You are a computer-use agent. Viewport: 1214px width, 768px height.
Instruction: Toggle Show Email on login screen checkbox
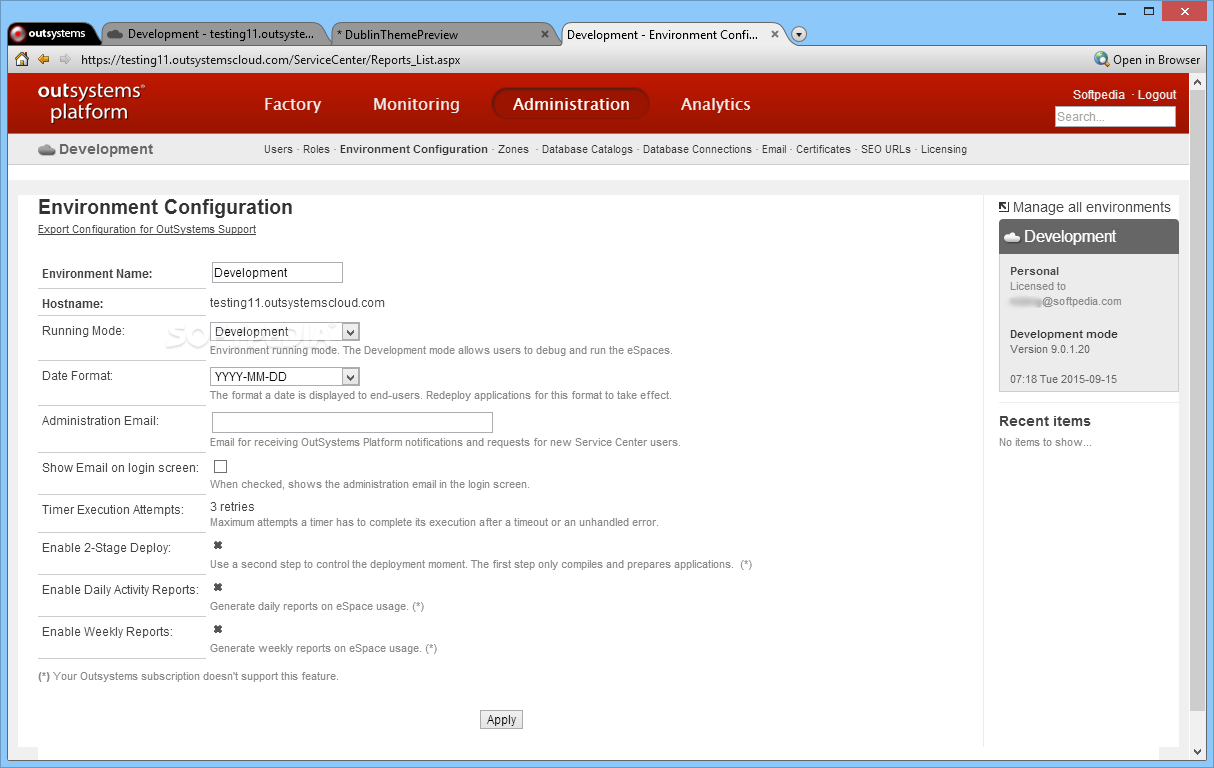pyautogui.click(x=221, y=466)
